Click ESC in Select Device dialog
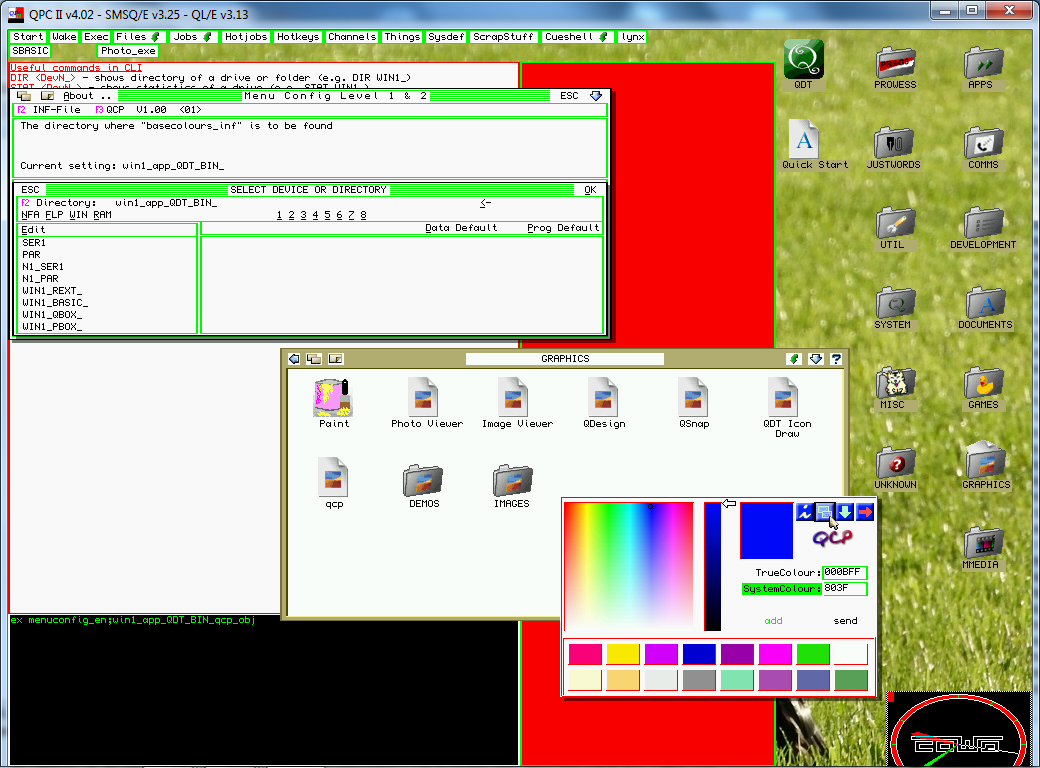This screenshot has width=1040, height=768. 31,190
